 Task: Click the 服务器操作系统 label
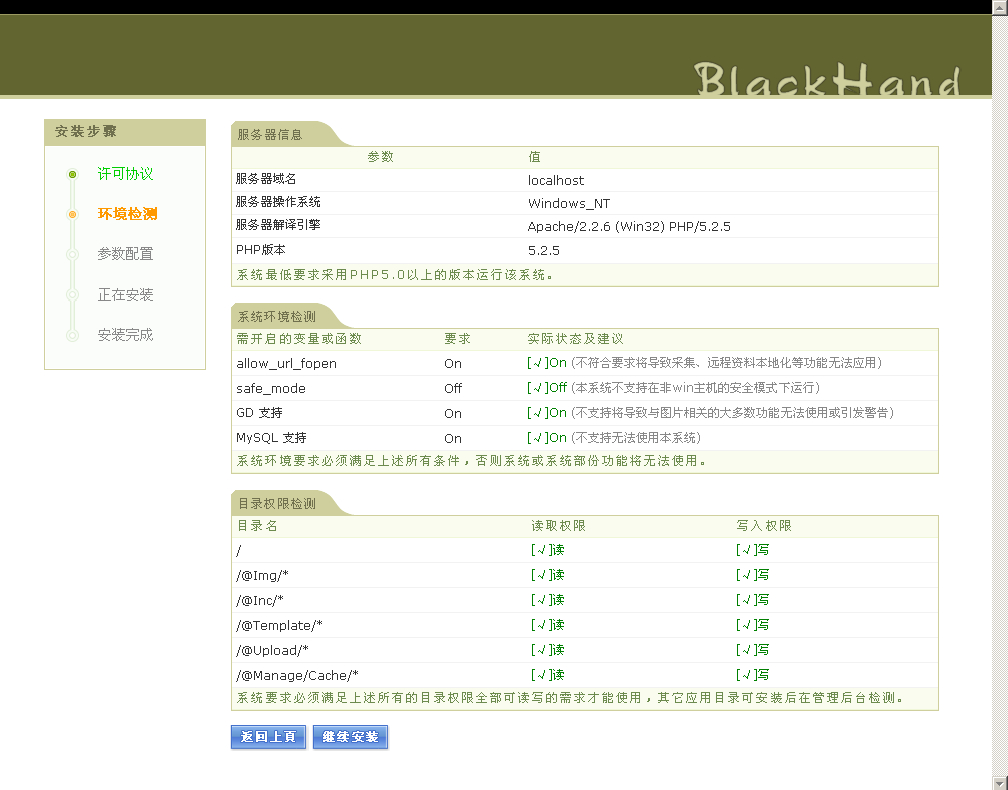coord(278,202)
